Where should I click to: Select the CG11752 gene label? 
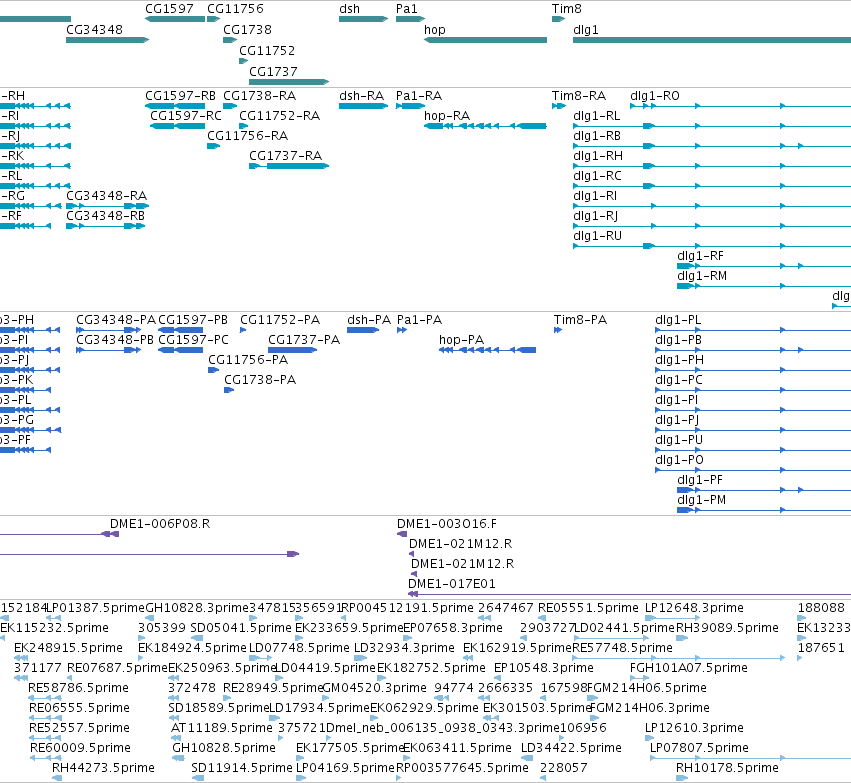tap(267, 51)
